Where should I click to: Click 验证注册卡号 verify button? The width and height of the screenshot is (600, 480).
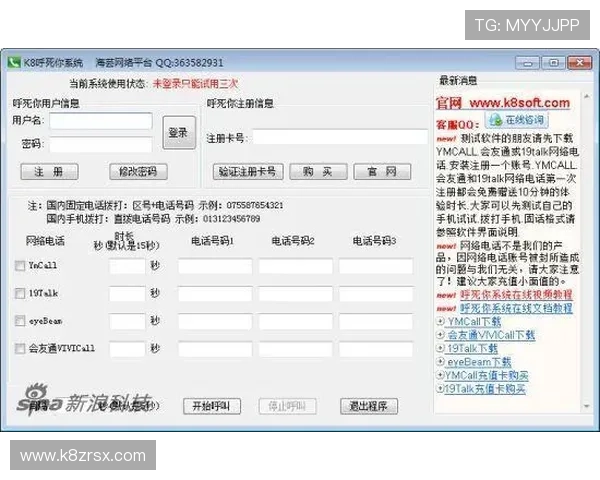point(248,171)
